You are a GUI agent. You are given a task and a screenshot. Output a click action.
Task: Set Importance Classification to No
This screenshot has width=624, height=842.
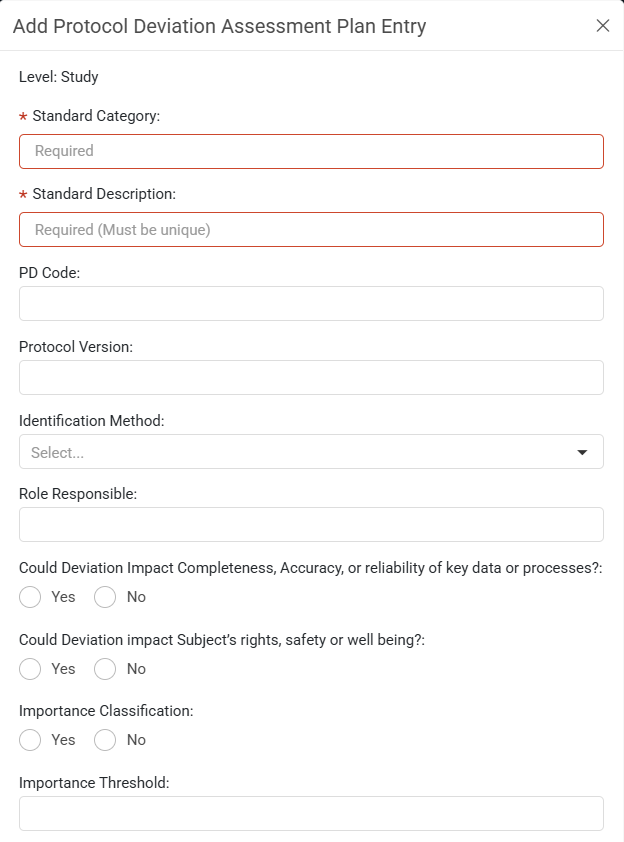click(x=105, y=740)
